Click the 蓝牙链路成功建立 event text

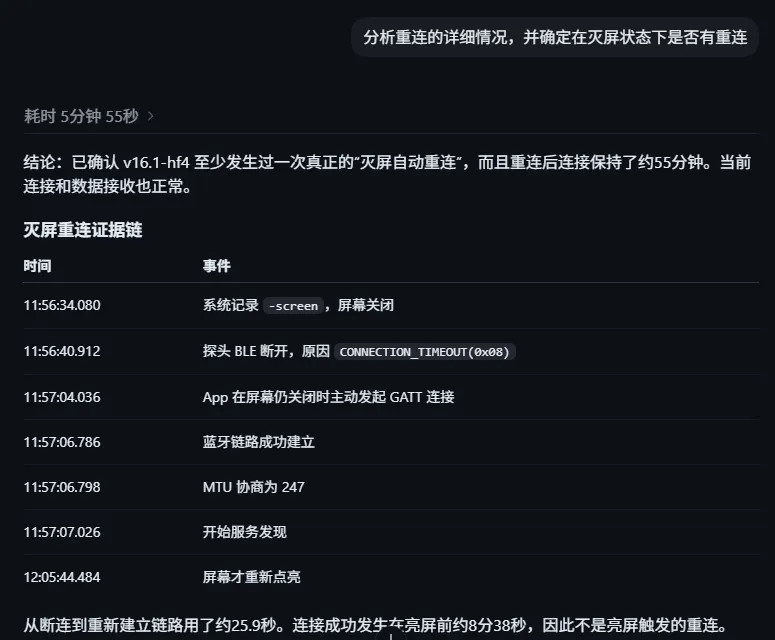pyautogui.click(x=258, y=442)
